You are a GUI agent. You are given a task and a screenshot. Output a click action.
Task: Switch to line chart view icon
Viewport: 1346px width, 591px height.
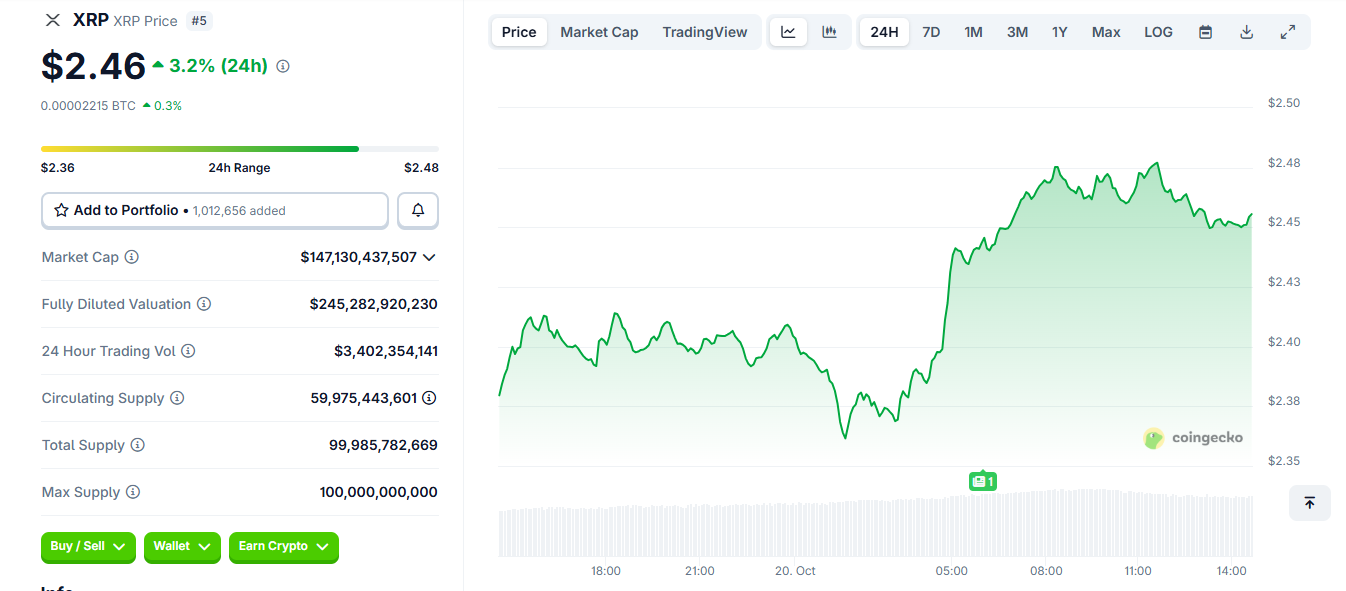coord(788,32)
